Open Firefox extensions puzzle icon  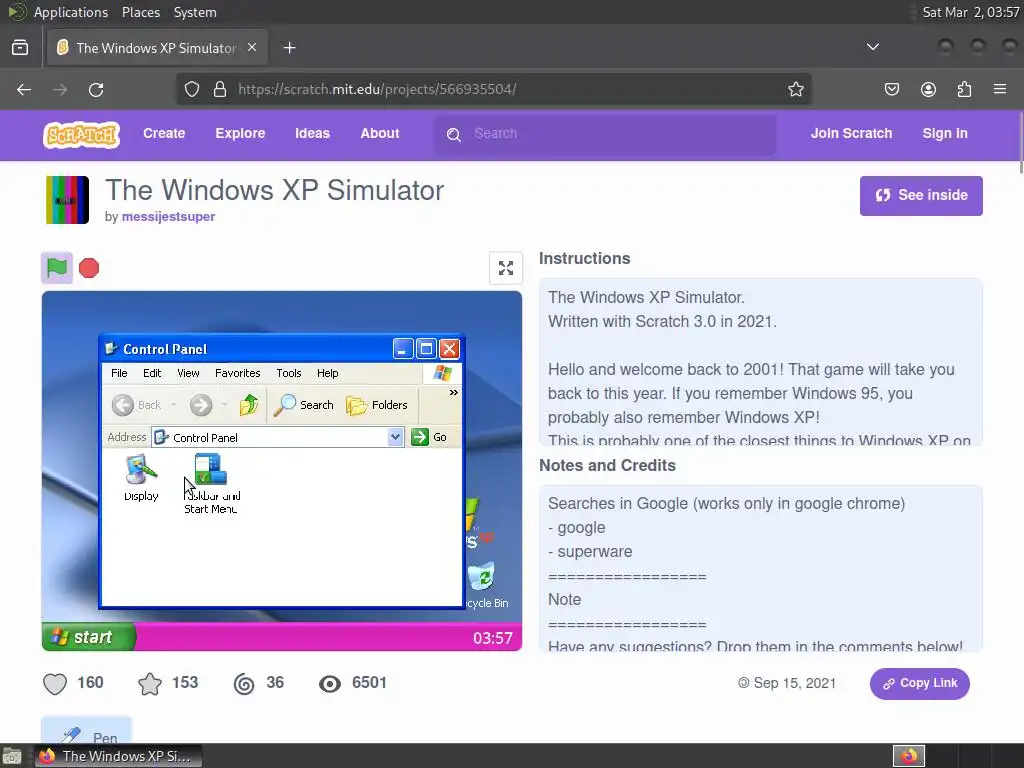click(x=964, y=89)
